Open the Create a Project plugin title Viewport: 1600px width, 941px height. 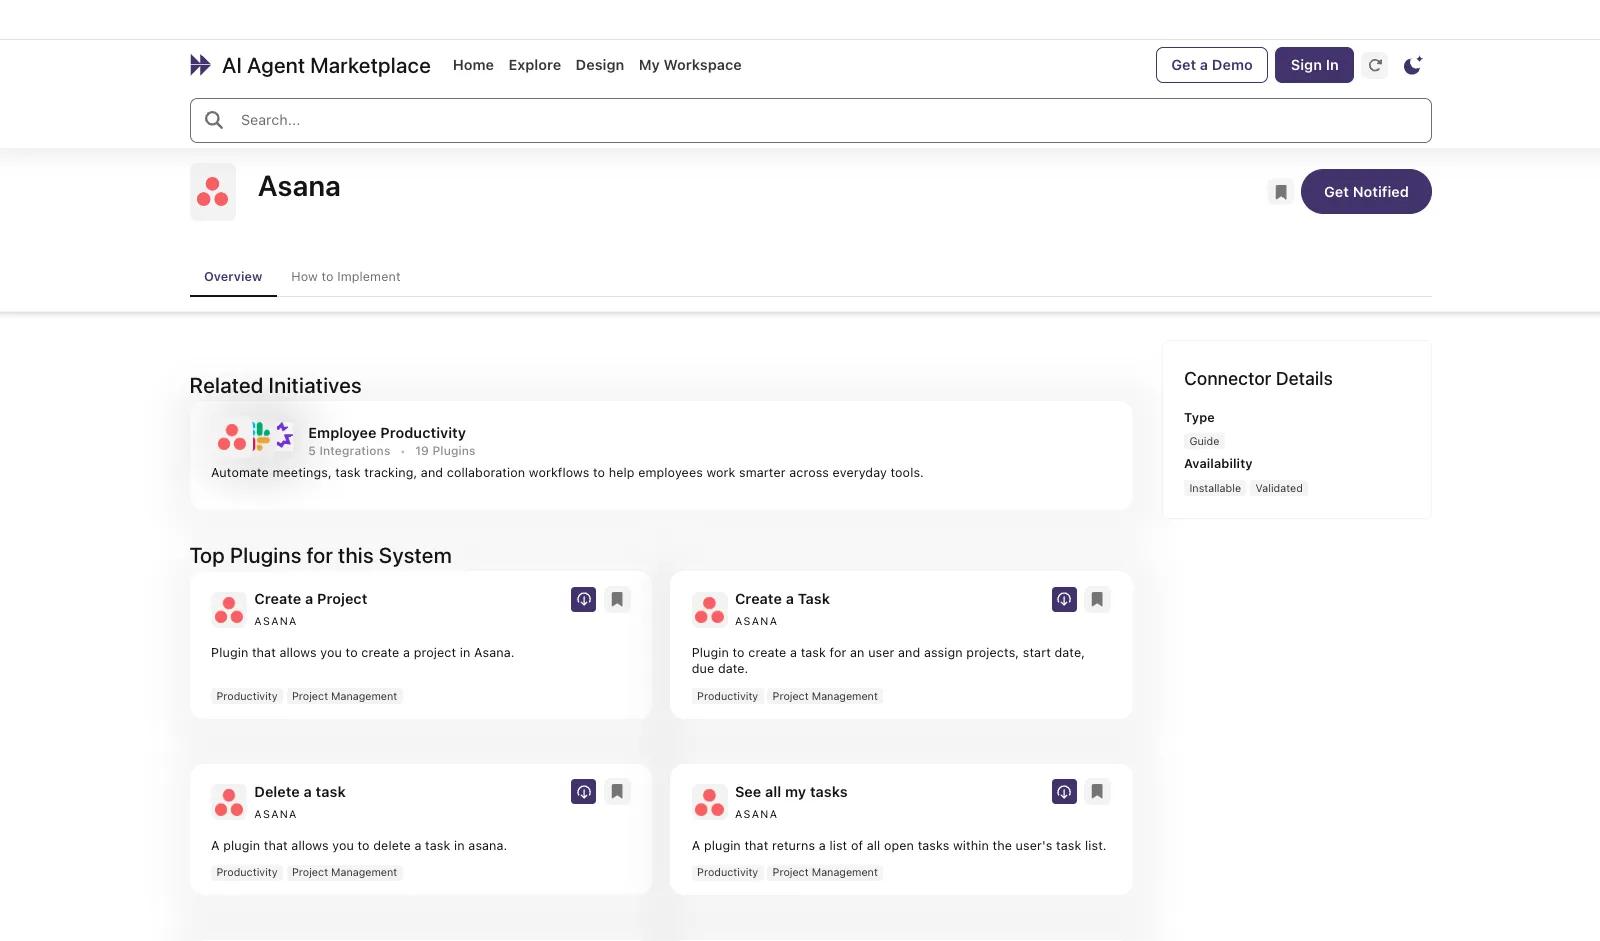311,599
